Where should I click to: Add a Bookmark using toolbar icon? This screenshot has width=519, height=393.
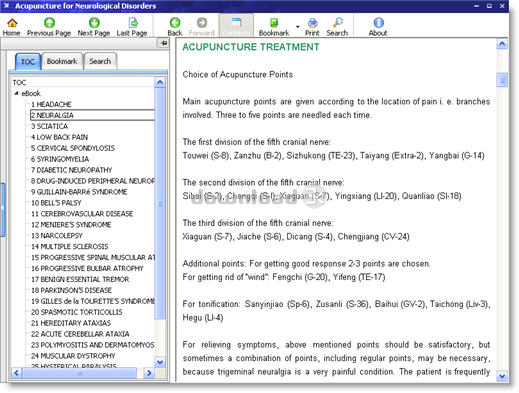[274, 23]
